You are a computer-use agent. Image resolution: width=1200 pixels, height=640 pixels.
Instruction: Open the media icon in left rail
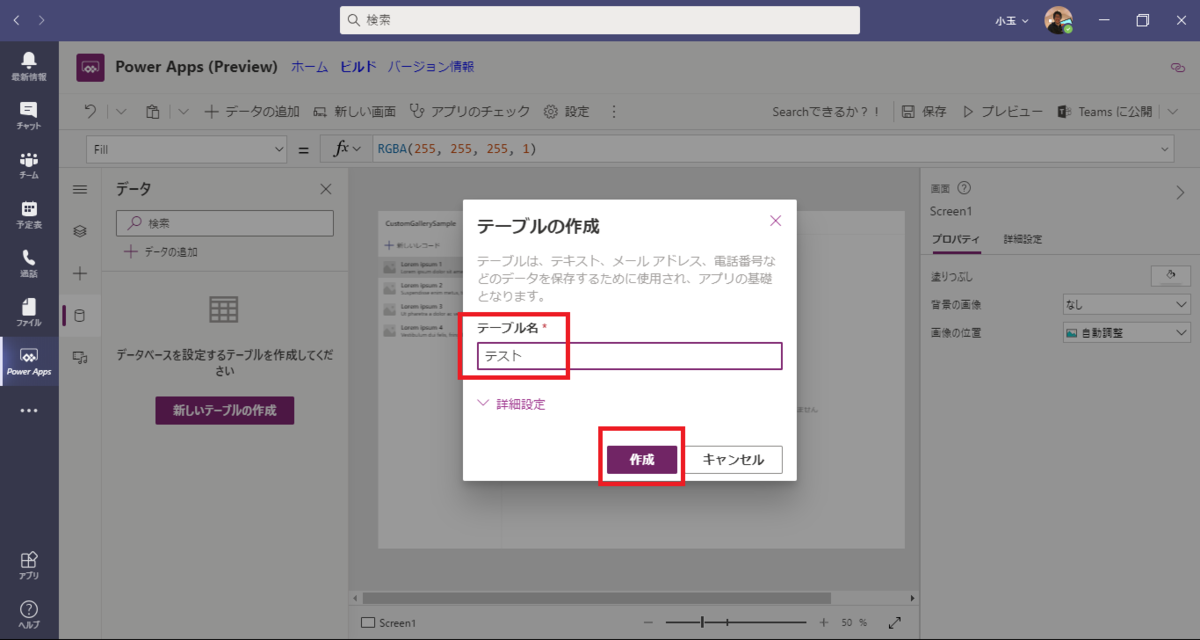[80, 357]
